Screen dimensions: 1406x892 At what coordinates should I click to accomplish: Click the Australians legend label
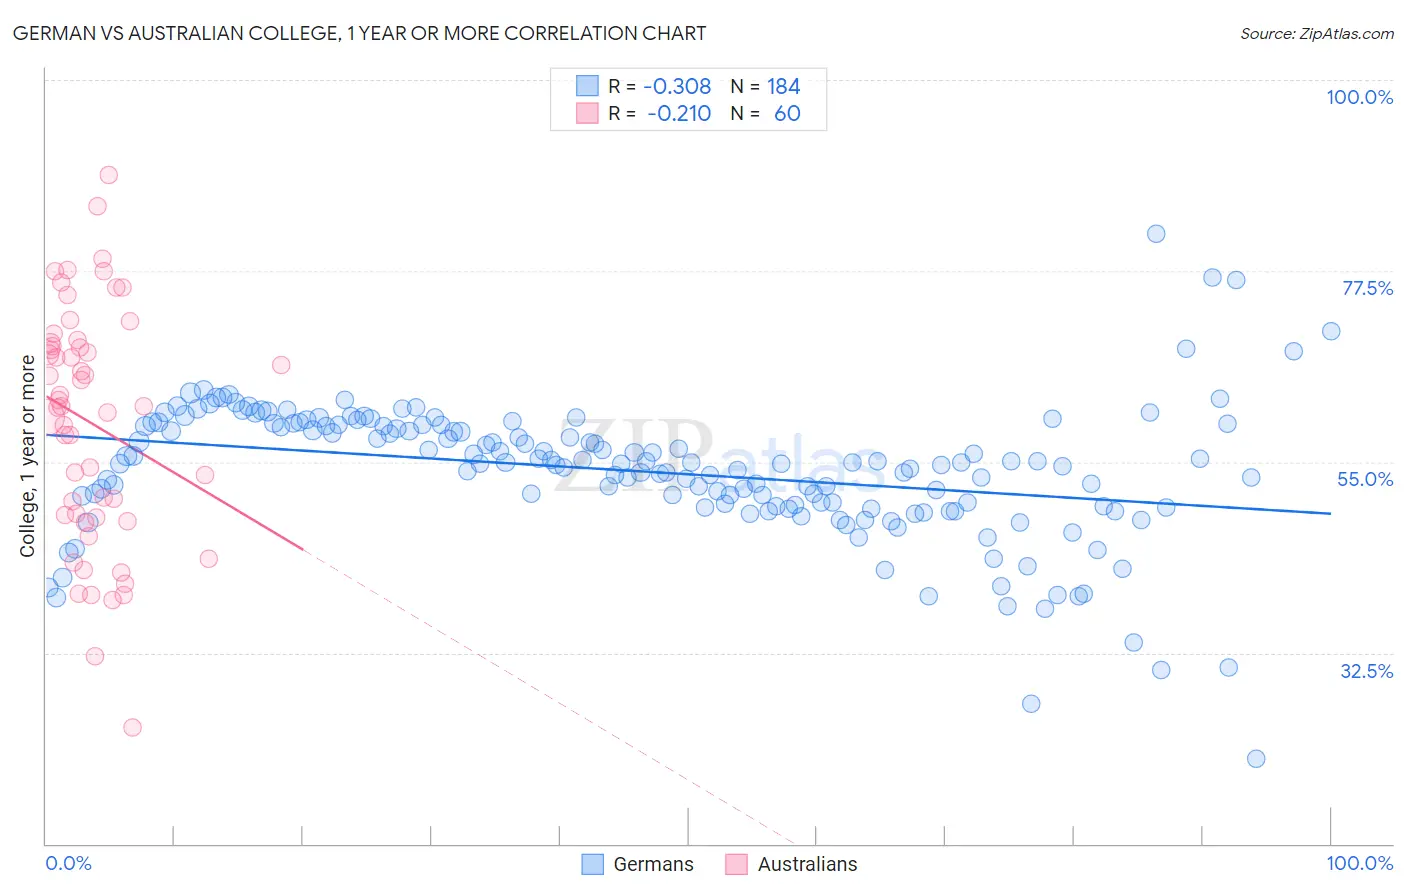point(807,864)
